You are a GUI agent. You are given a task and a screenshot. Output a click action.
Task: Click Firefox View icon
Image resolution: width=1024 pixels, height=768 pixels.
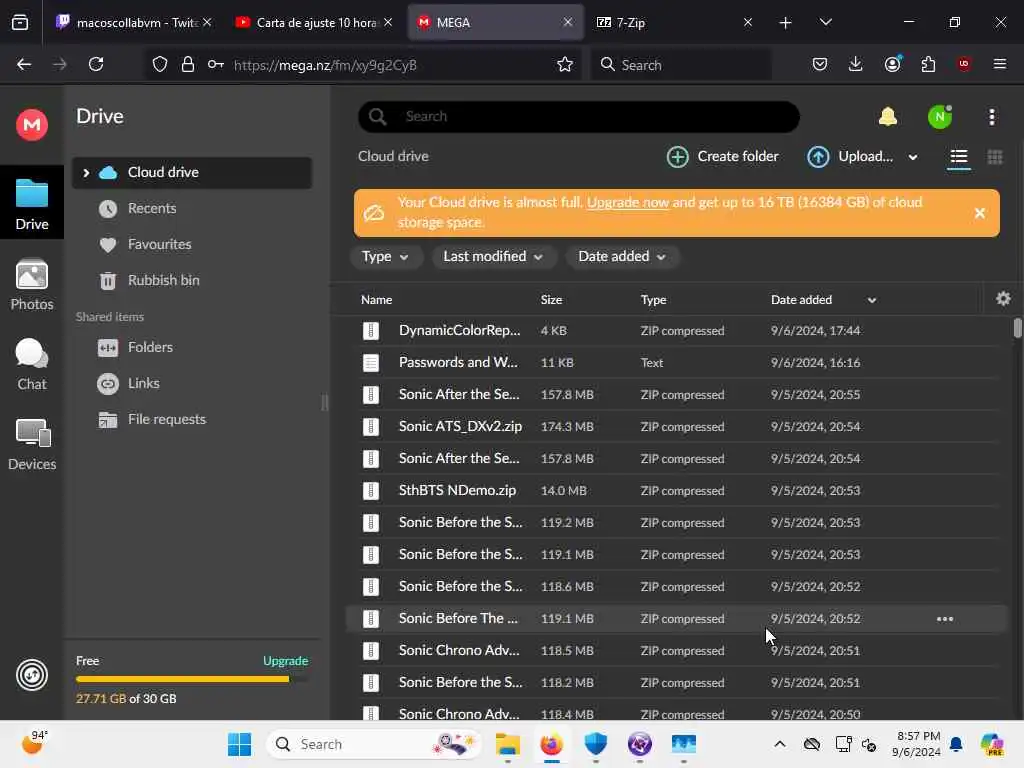click(x=20, y=23)
